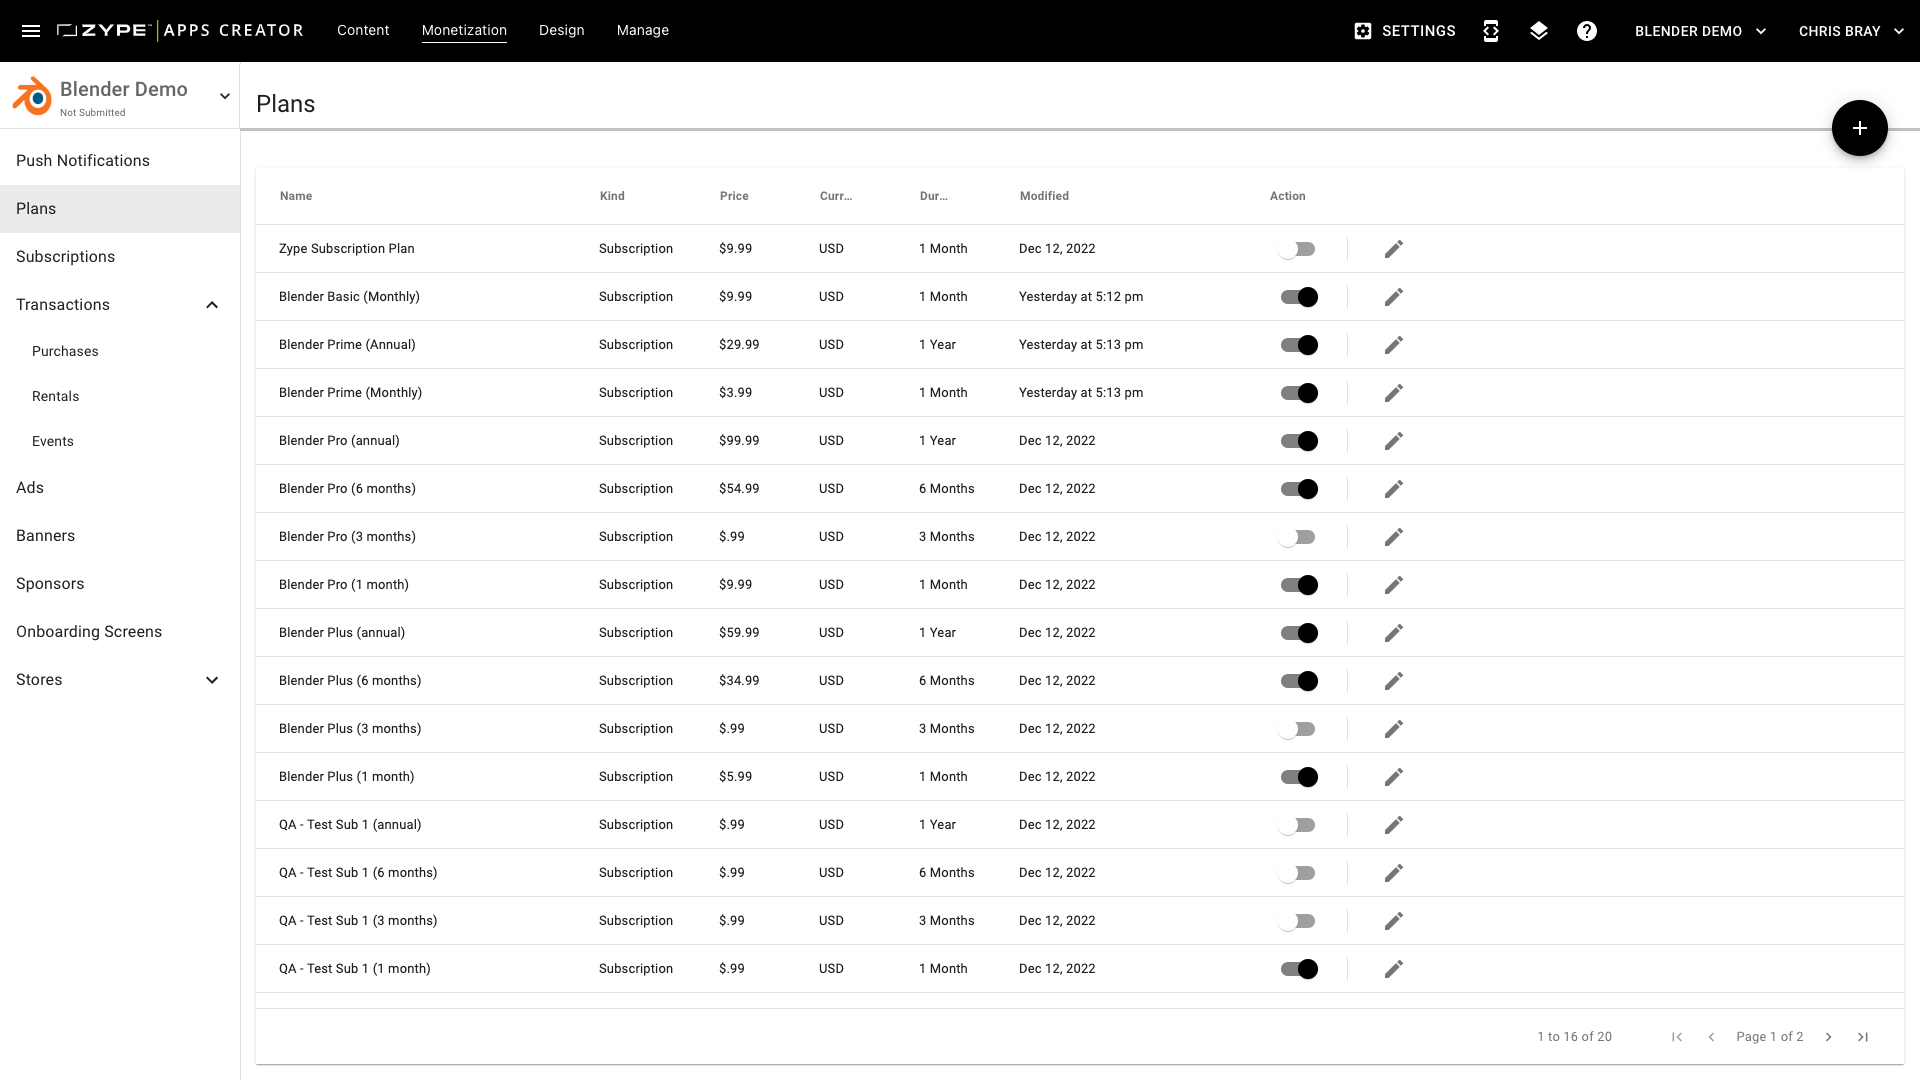Open the hamburger navigation menu
Screen dimensions: 1920x1080
click(31, 31)
